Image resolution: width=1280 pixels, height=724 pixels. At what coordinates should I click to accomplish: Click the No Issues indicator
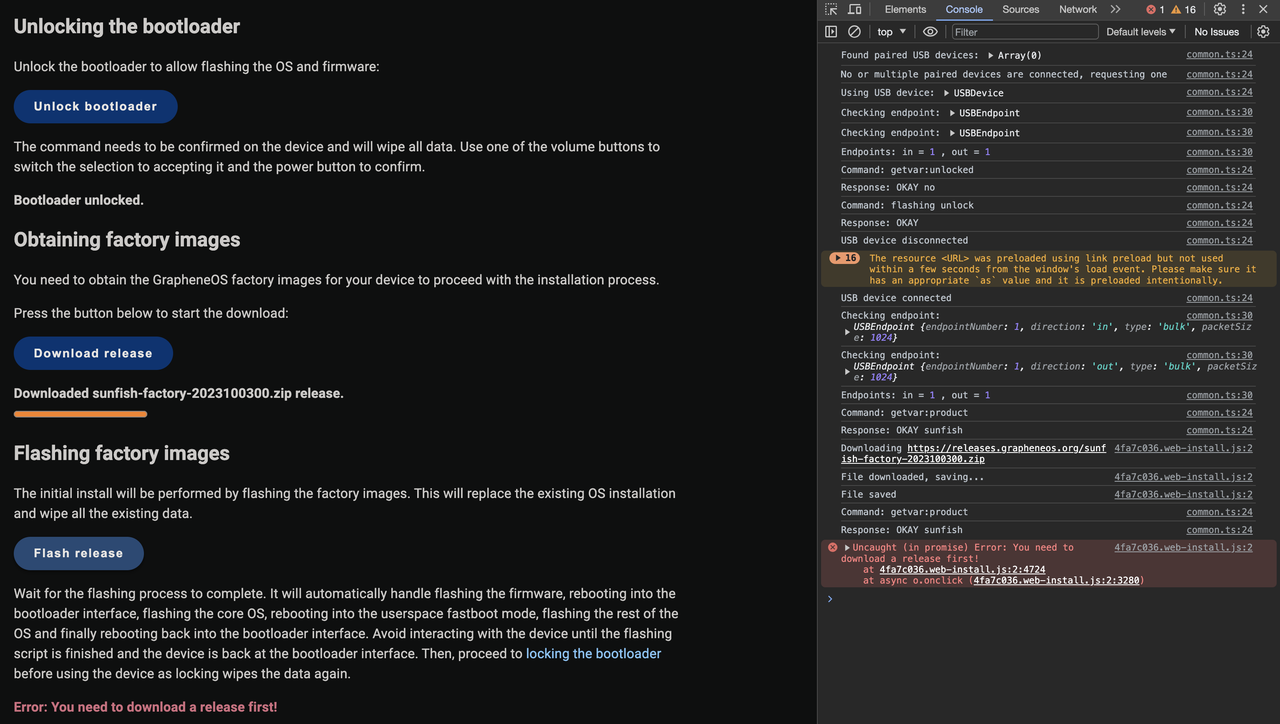1217,32
